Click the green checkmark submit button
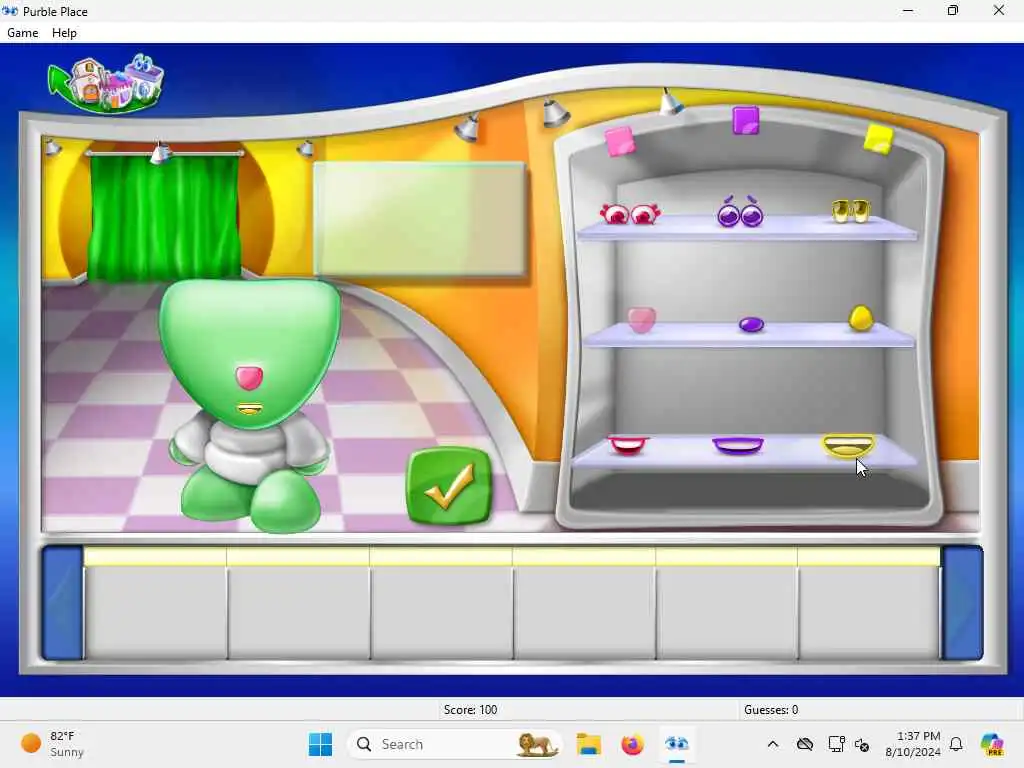This screenshot has height=768, width=1024. click(x=449, y=486)
